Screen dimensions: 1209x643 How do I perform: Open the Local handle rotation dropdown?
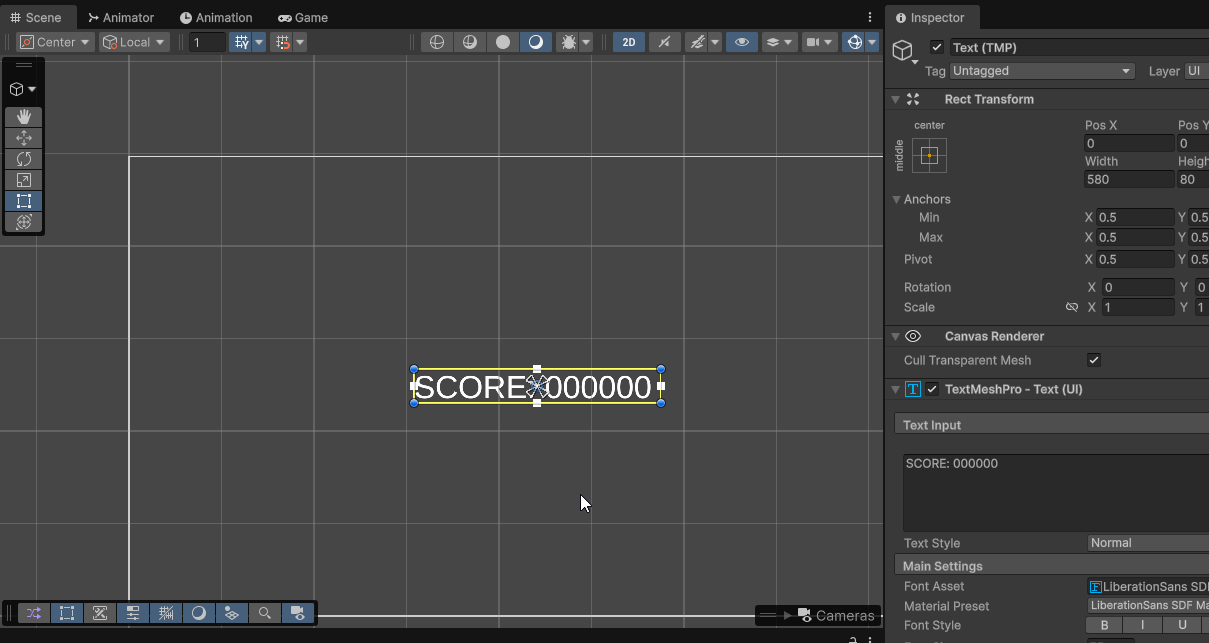134,42
